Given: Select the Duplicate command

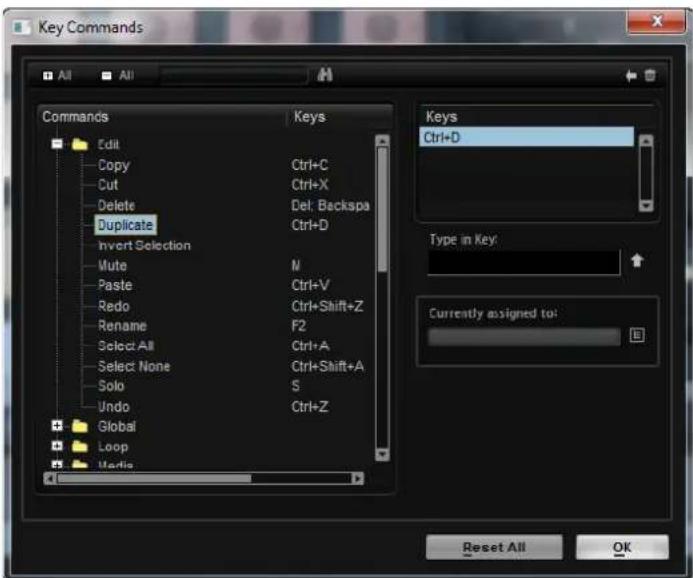Looking at the screenshot, I should click(125, 225).
